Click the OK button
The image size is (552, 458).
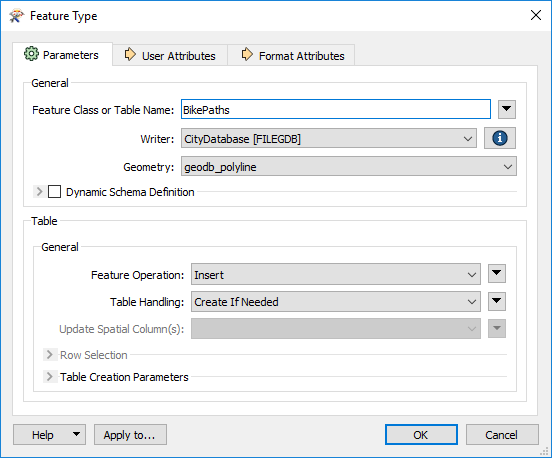[x=421, y=435]
